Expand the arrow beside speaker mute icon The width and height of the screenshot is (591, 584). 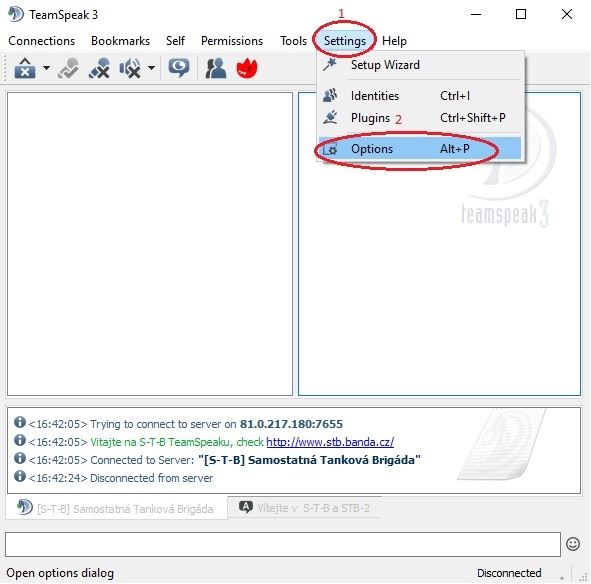point(151,68)
